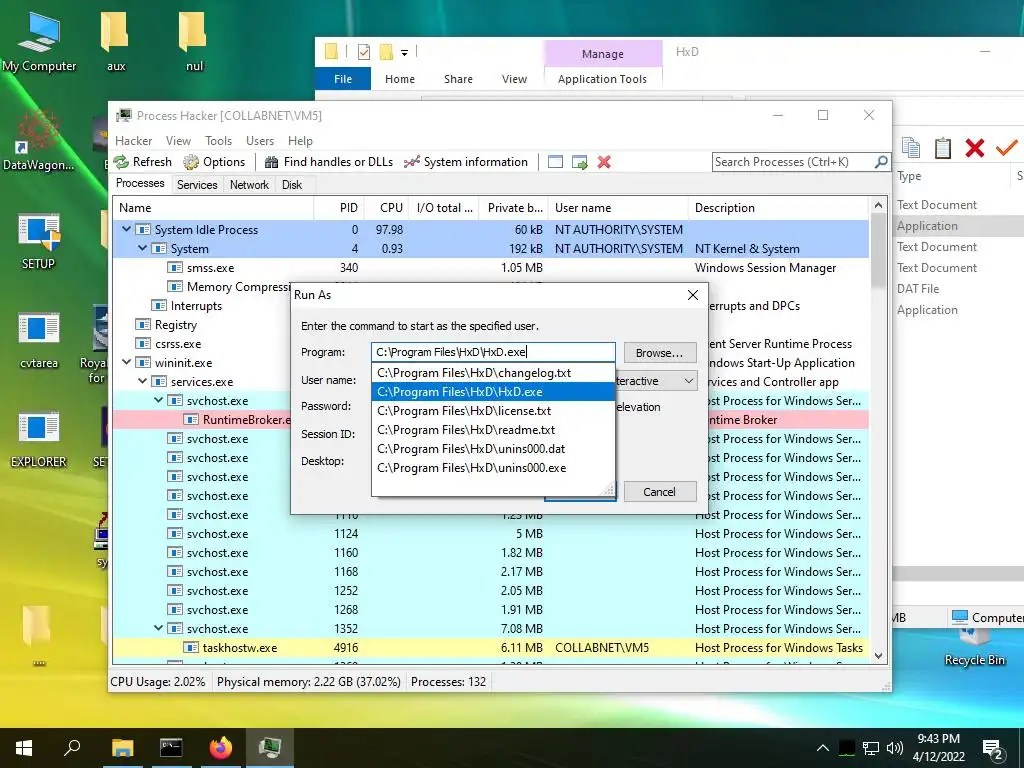Click the find window toolbar icon
Image resolution: width=1024 pixels, height=768 pixels.
click(555, 162)
